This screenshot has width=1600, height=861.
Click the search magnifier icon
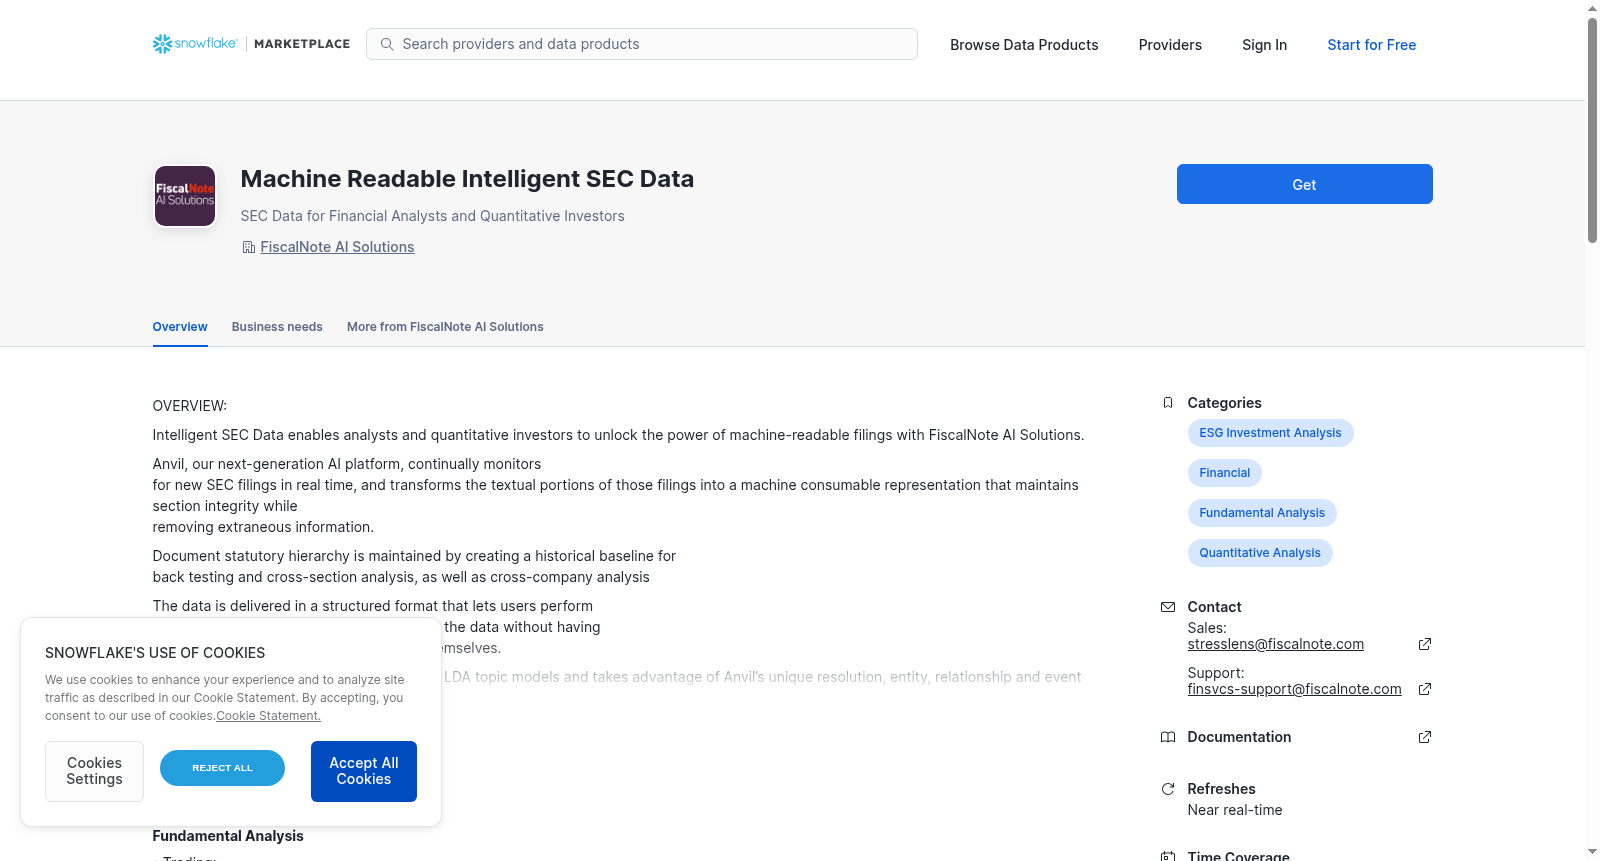point(387,44)
